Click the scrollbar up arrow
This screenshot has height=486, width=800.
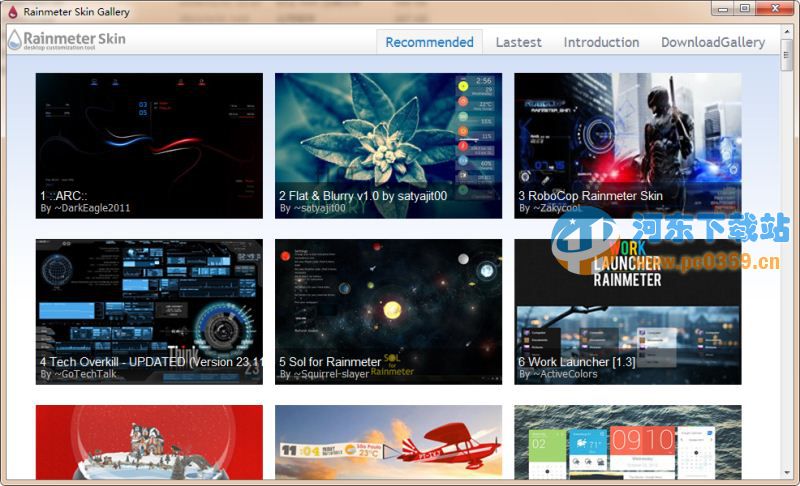pyautogui.click(x=786, y=31)
